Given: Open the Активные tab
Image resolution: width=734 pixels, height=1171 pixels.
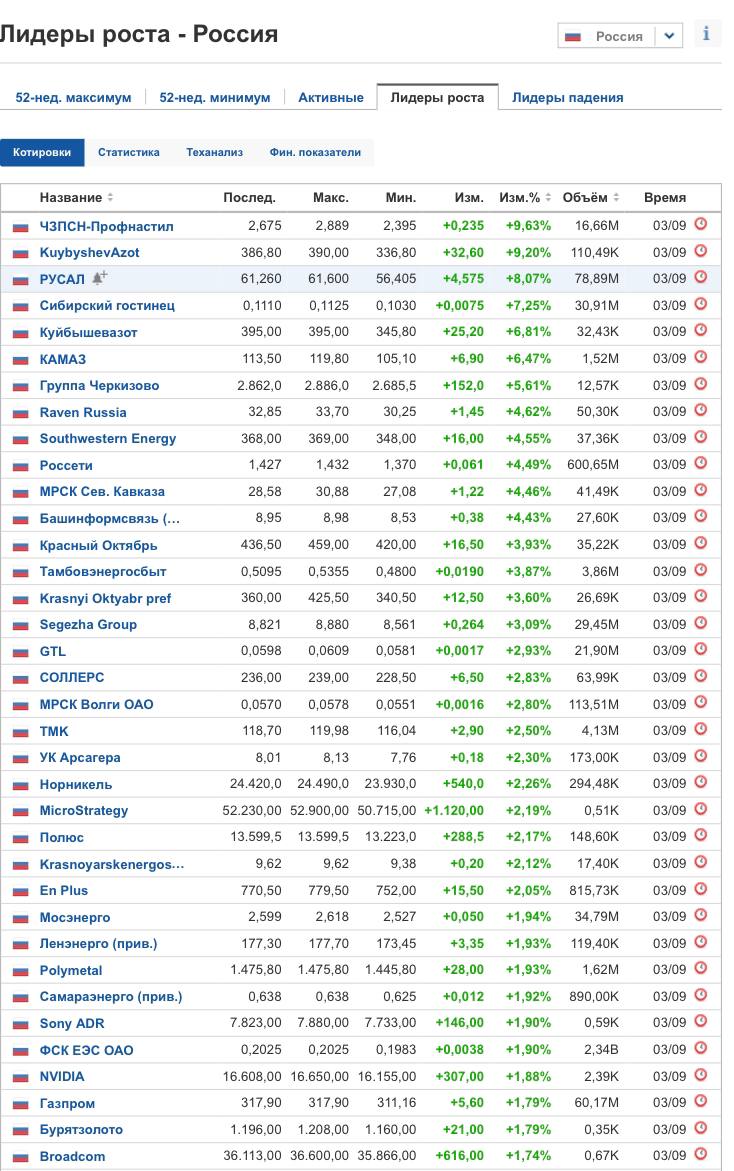Looking at the screenshot, I should click(331, 98).
